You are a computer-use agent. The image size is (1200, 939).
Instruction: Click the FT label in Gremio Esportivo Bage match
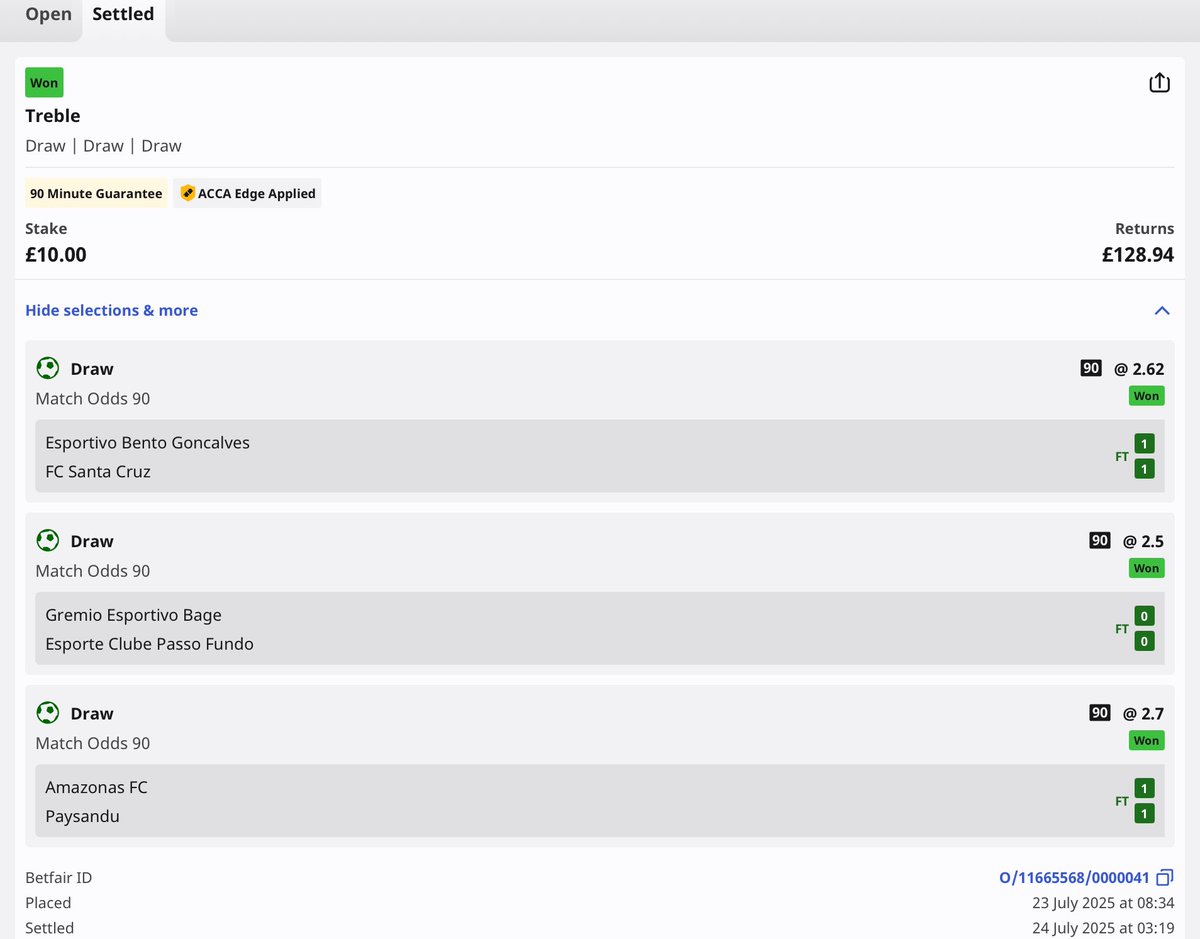[1122, 629]
